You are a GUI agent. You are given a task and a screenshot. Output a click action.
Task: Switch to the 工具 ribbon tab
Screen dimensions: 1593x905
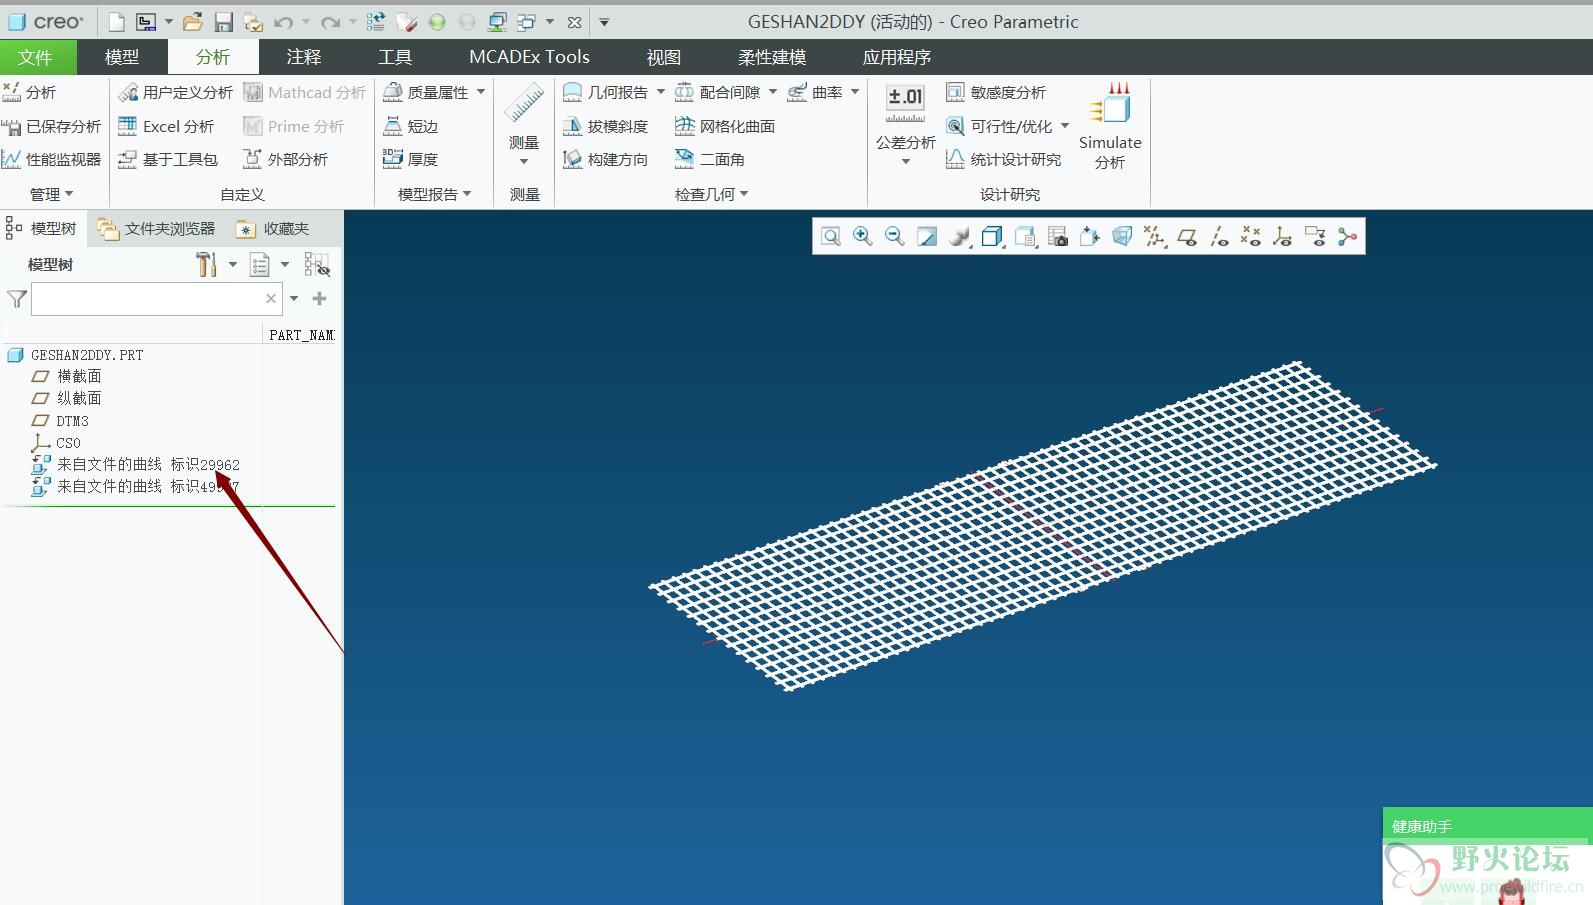(x=395, y=57)
